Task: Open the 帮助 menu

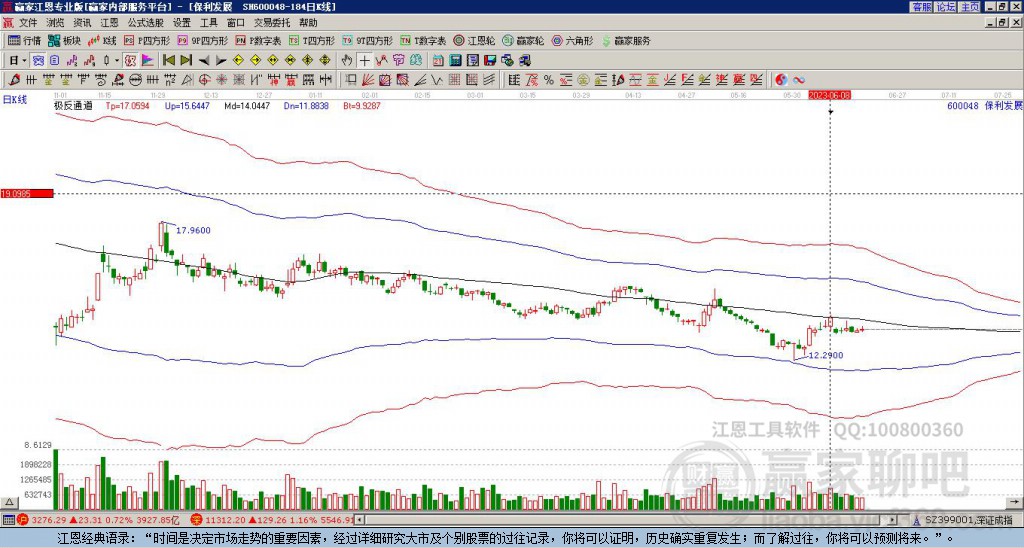Action: click(x=308, y=23)
